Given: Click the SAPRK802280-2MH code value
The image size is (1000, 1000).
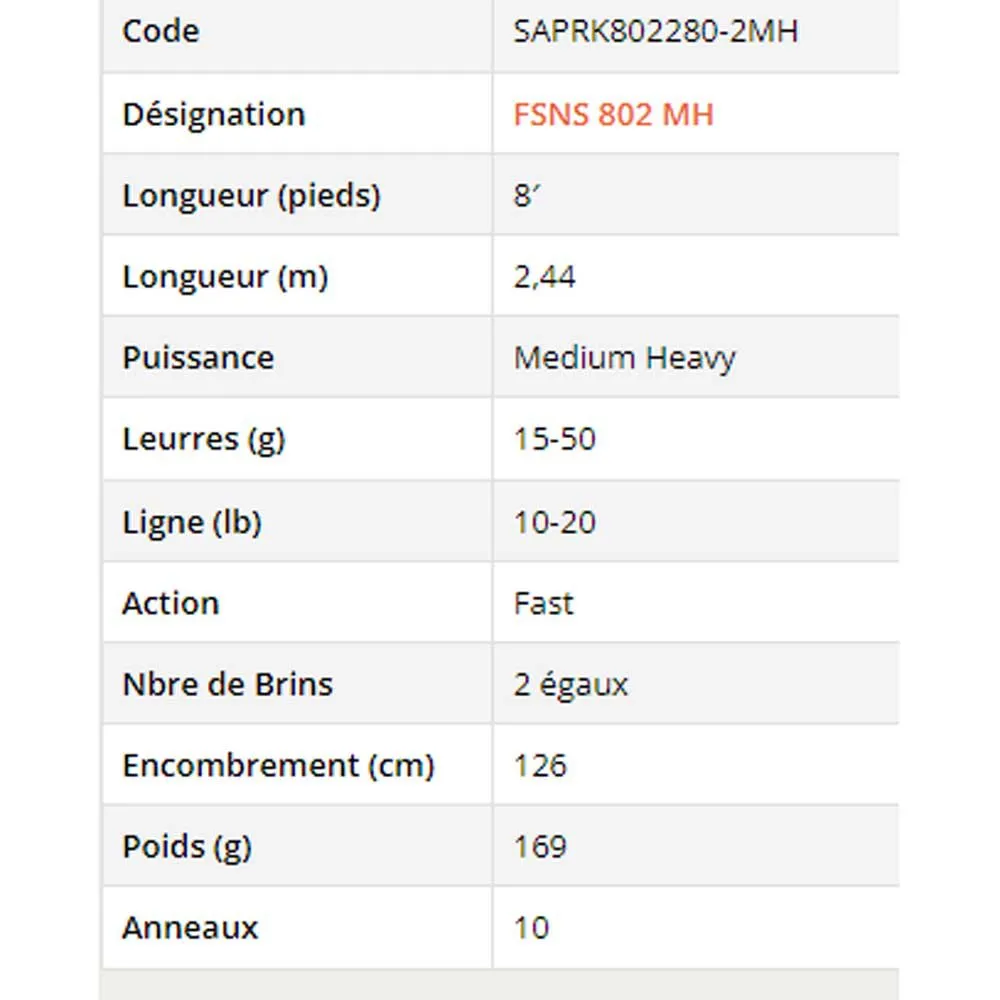Looking at the screenshot, I should (x=656, y=31).
